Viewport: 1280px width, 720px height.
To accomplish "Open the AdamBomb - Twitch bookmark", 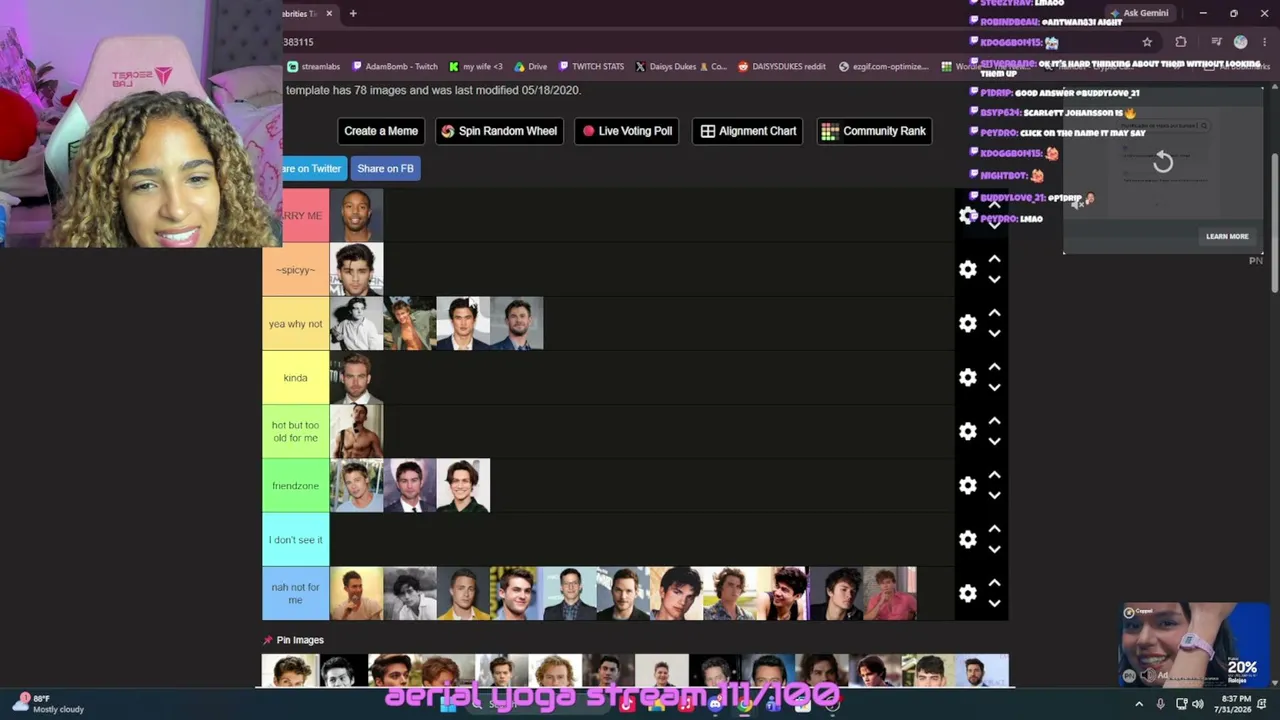I will point(394,67).
